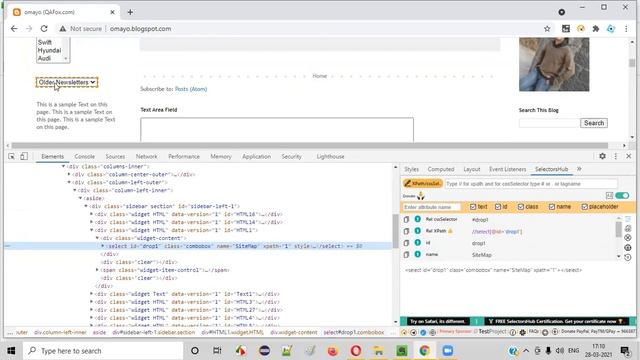Switch to the Console tab
Image resolution: width=640 pixels, height=360 pixels.
tap(84, 156)
